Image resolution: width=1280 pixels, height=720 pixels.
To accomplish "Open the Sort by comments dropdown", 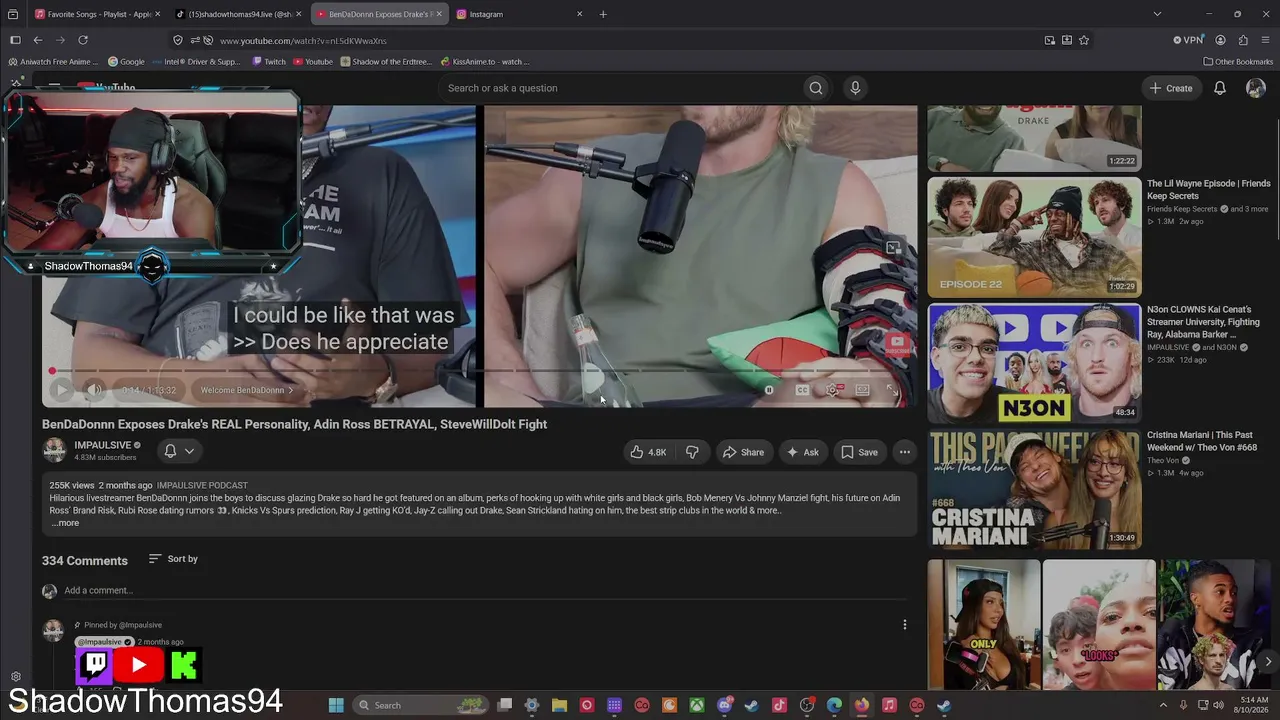I will click(x=173, y=559).
